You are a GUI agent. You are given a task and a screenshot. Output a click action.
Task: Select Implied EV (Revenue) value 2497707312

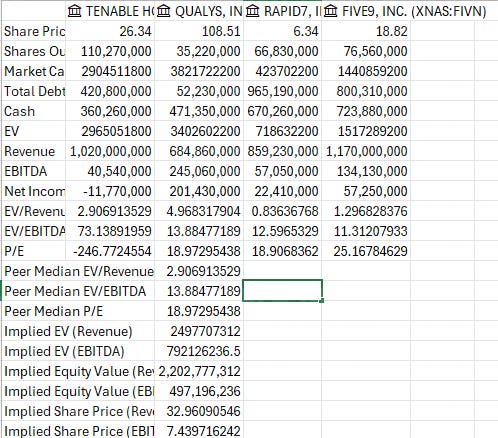(205, 331)
